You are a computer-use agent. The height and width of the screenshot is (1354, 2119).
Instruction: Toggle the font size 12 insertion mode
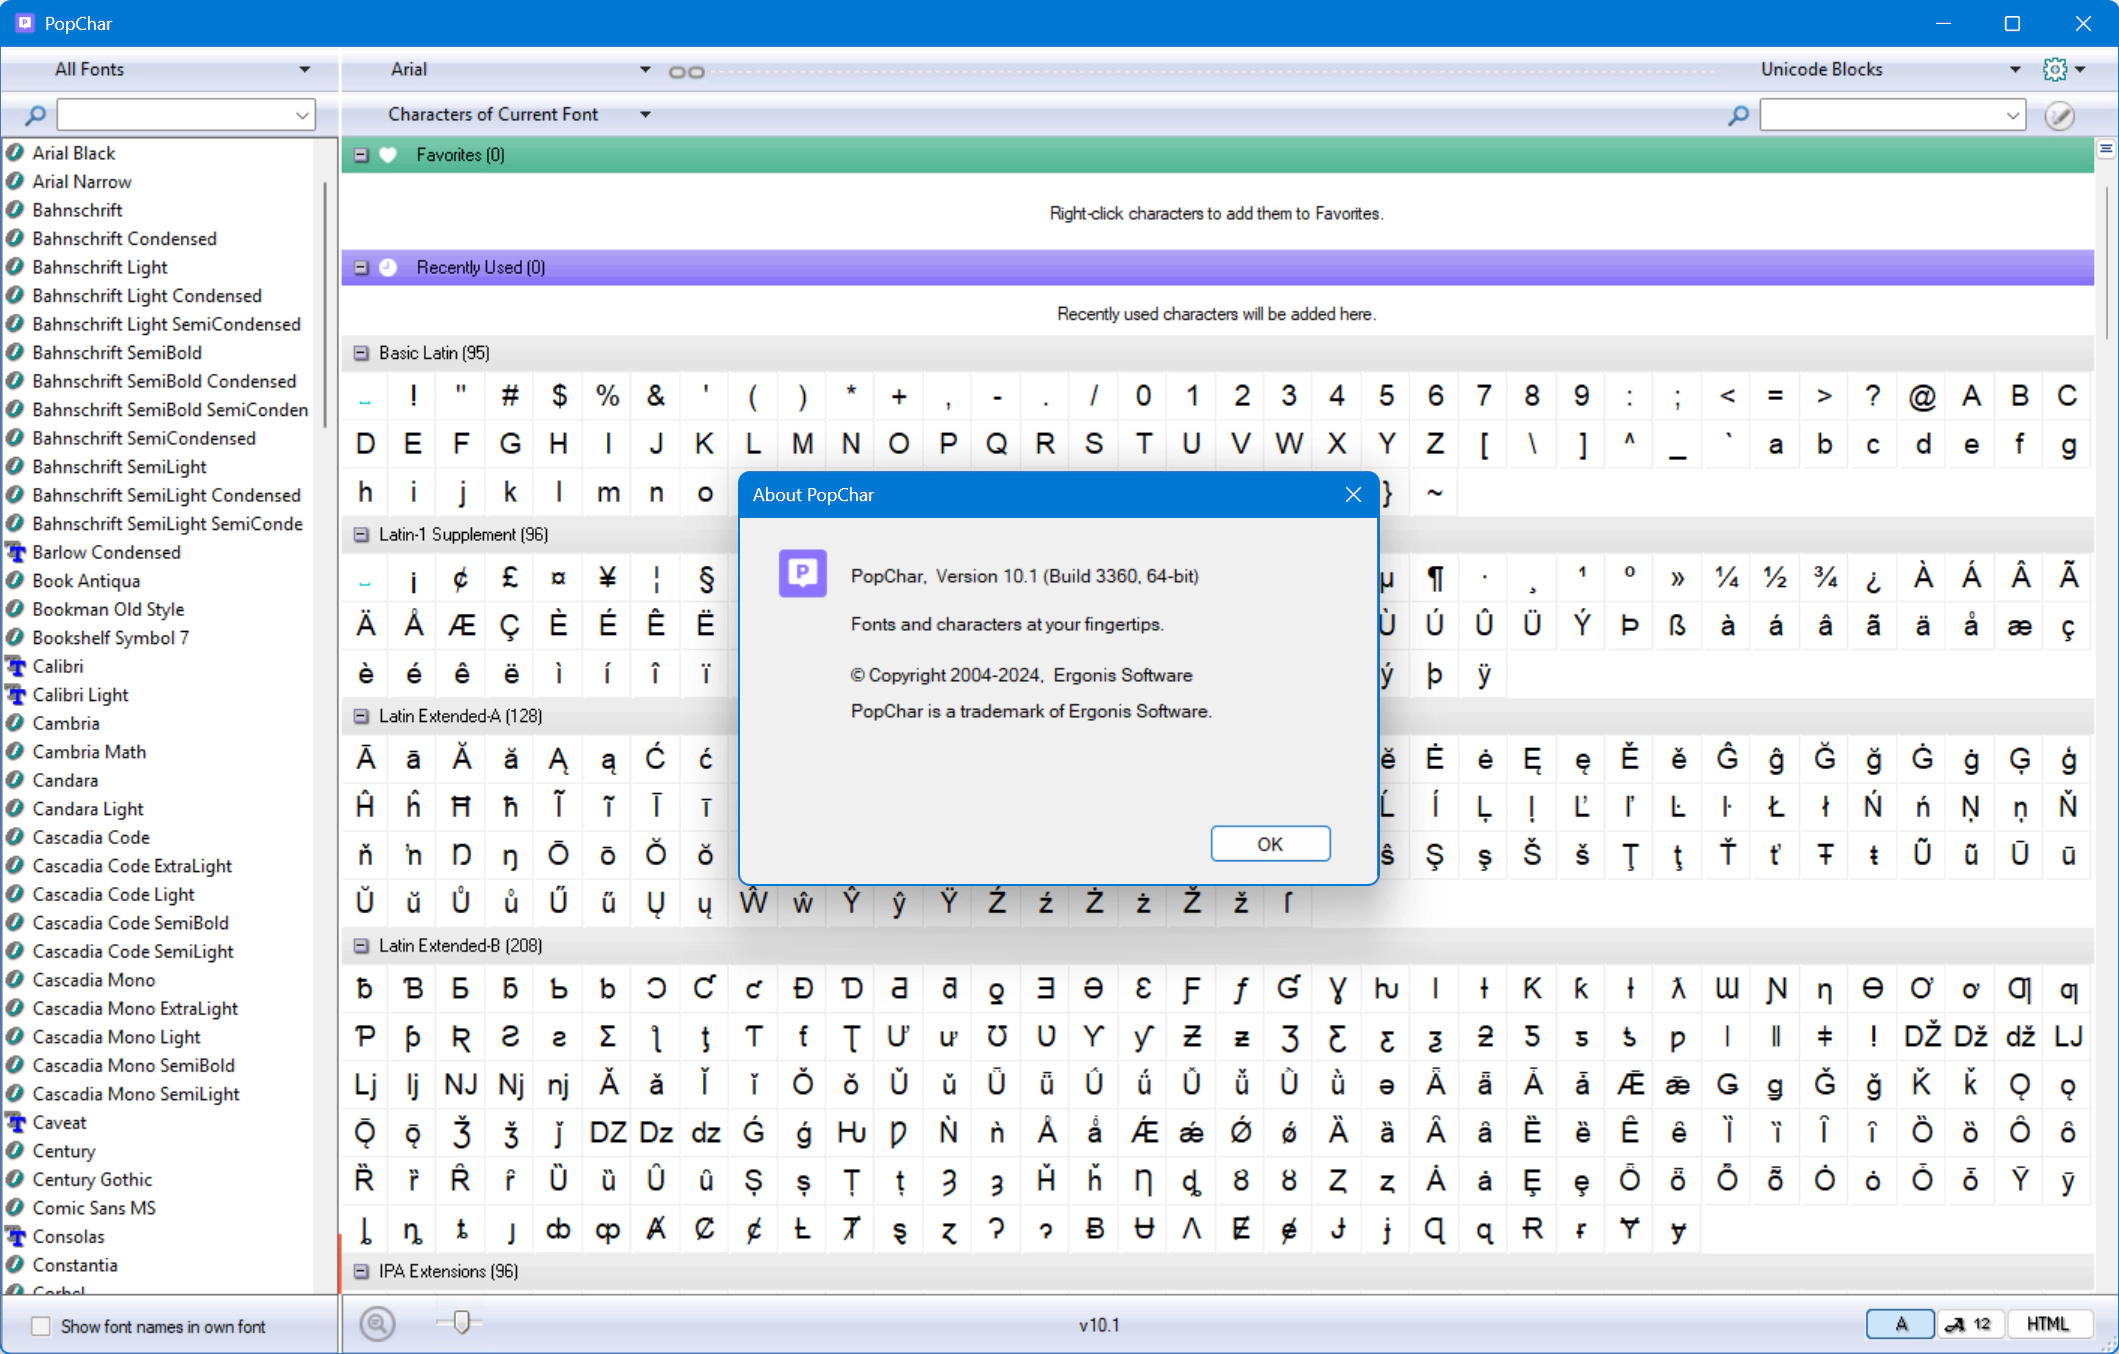[x=1968, y=1324]
